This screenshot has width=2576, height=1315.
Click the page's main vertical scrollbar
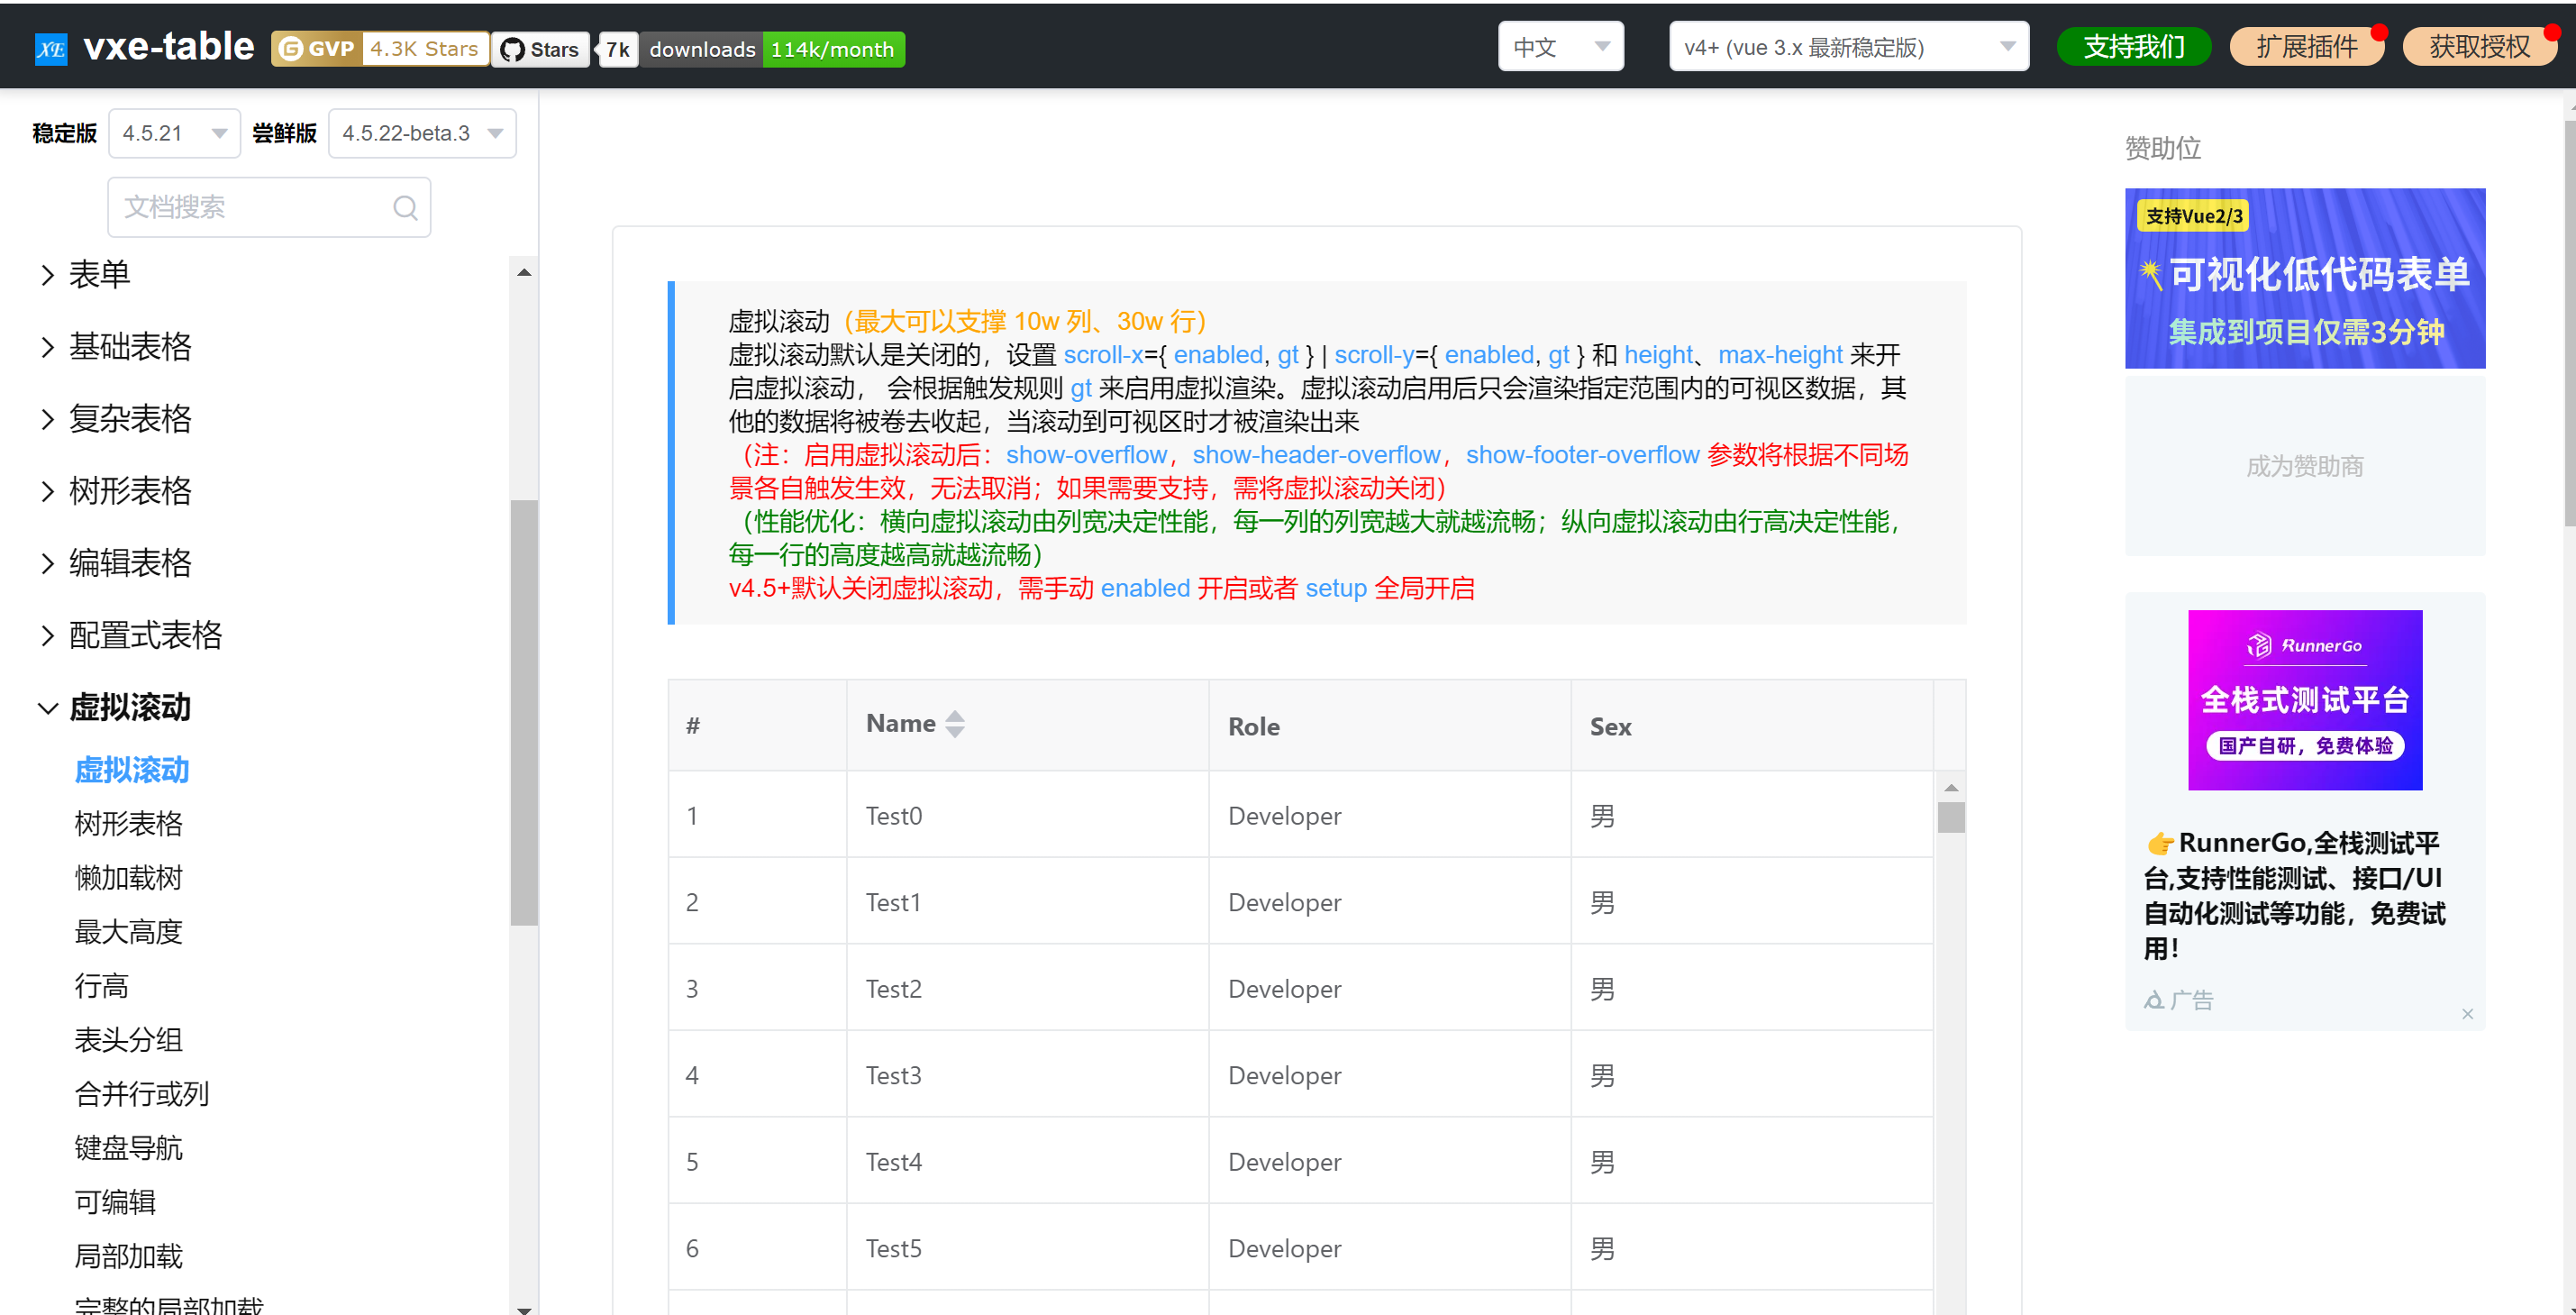pos(2568,322)
